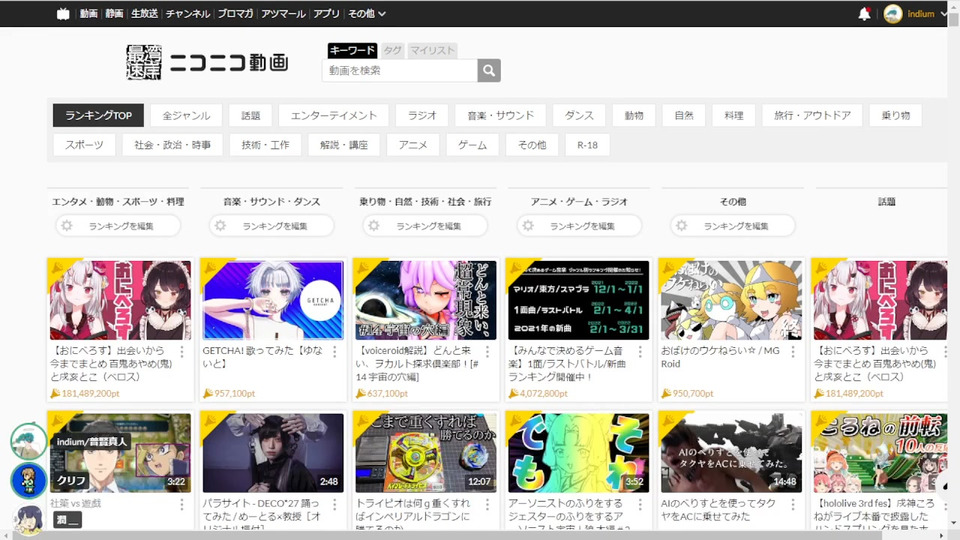Select the ダンス genre tab
This screenshot has height=540, width=960.
click(579, 115)
